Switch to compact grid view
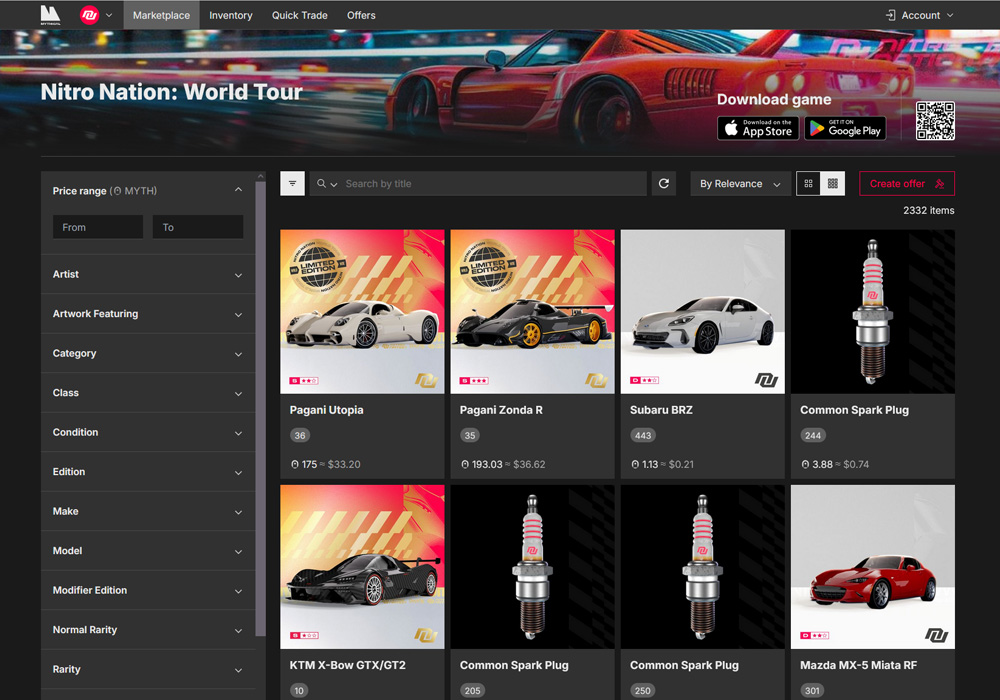Image resolution: width=1000 pixels, height=700 pixels. point(833,184)
